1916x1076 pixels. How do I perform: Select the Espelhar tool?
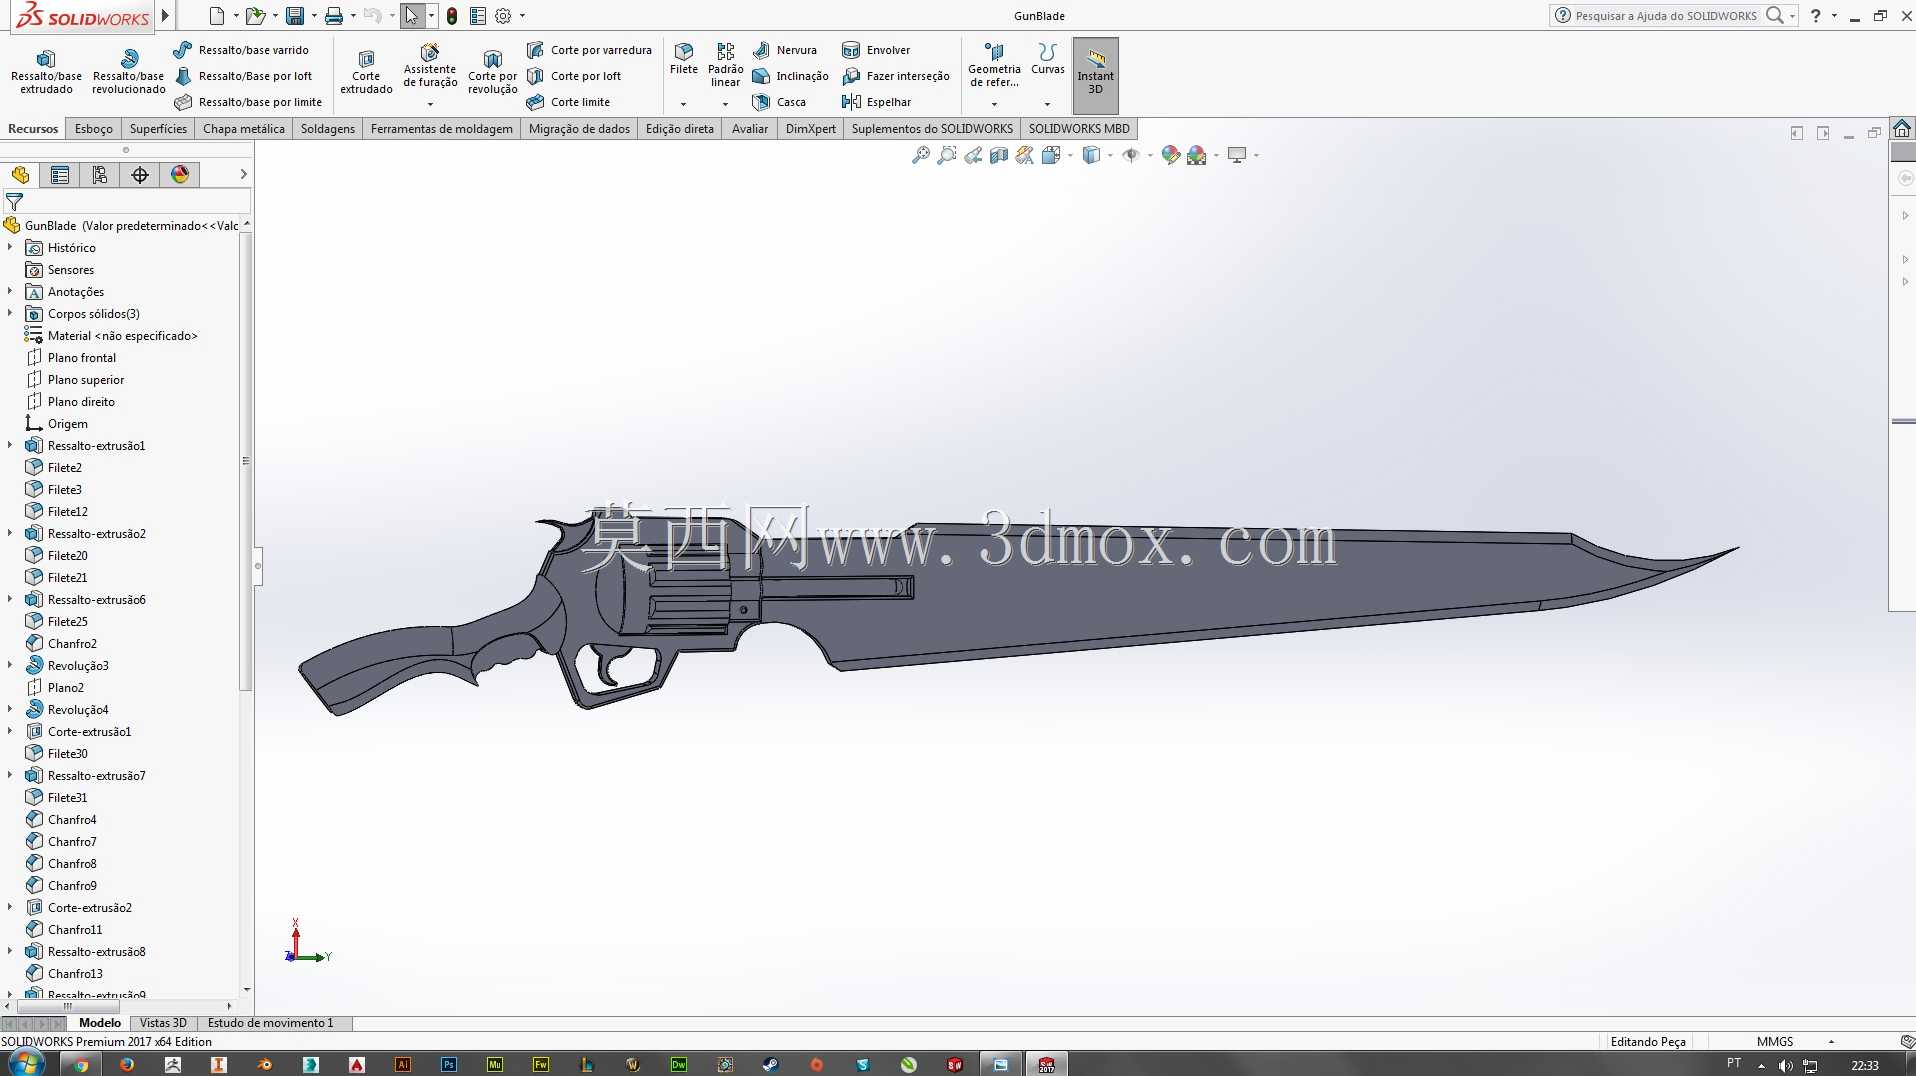[x=877, y=102]
